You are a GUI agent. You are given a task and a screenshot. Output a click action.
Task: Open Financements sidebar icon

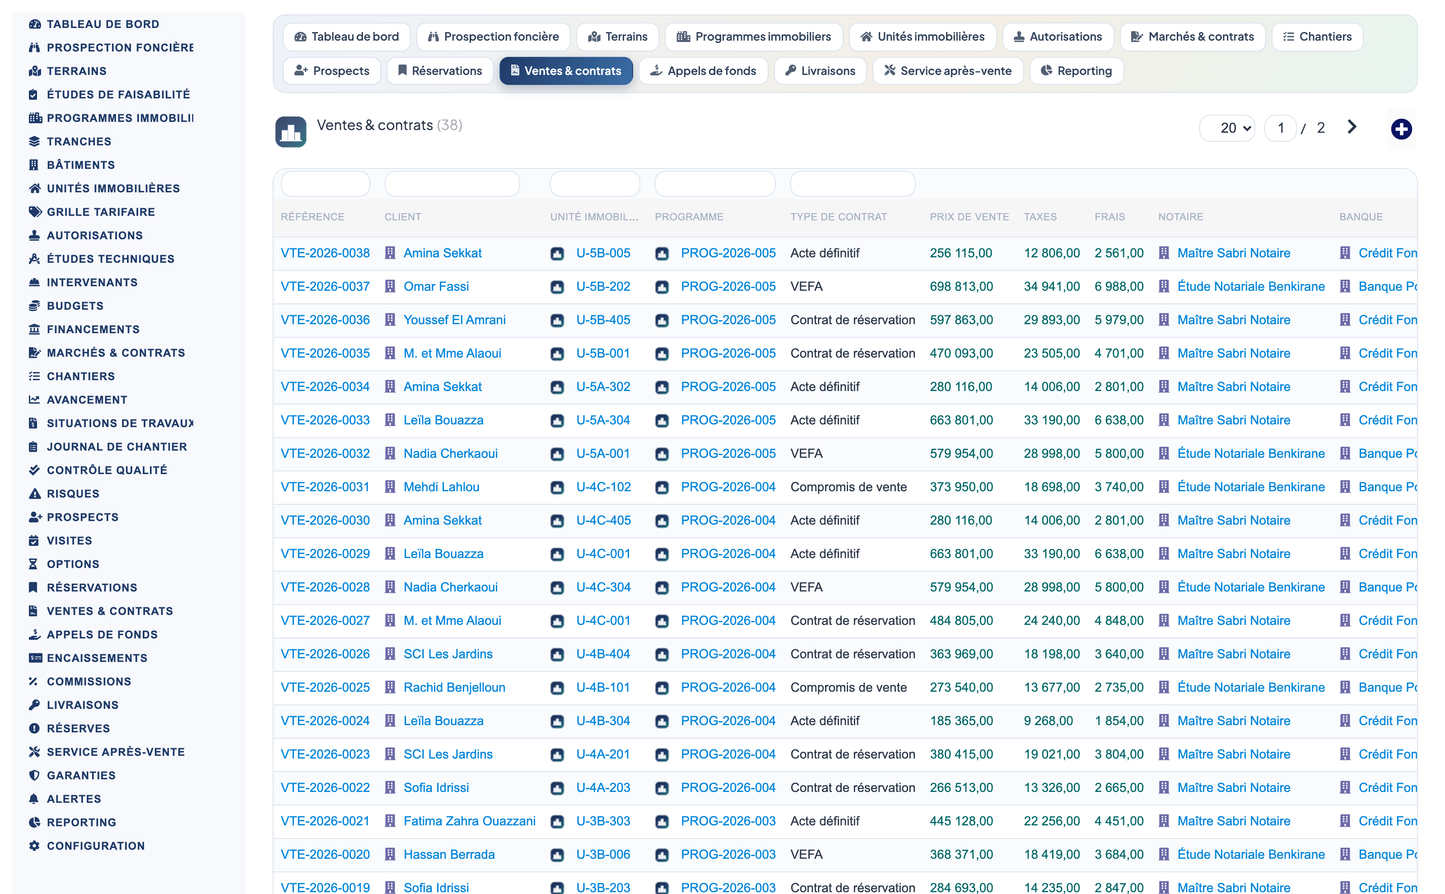(35, 329)
